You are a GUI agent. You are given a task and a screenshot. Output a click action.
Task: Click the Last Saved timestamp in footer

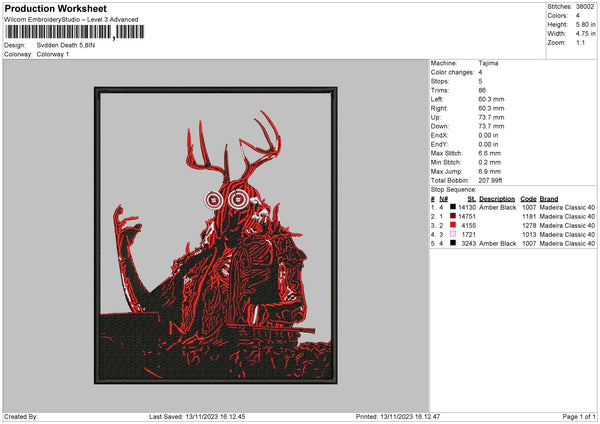[197, 416]
